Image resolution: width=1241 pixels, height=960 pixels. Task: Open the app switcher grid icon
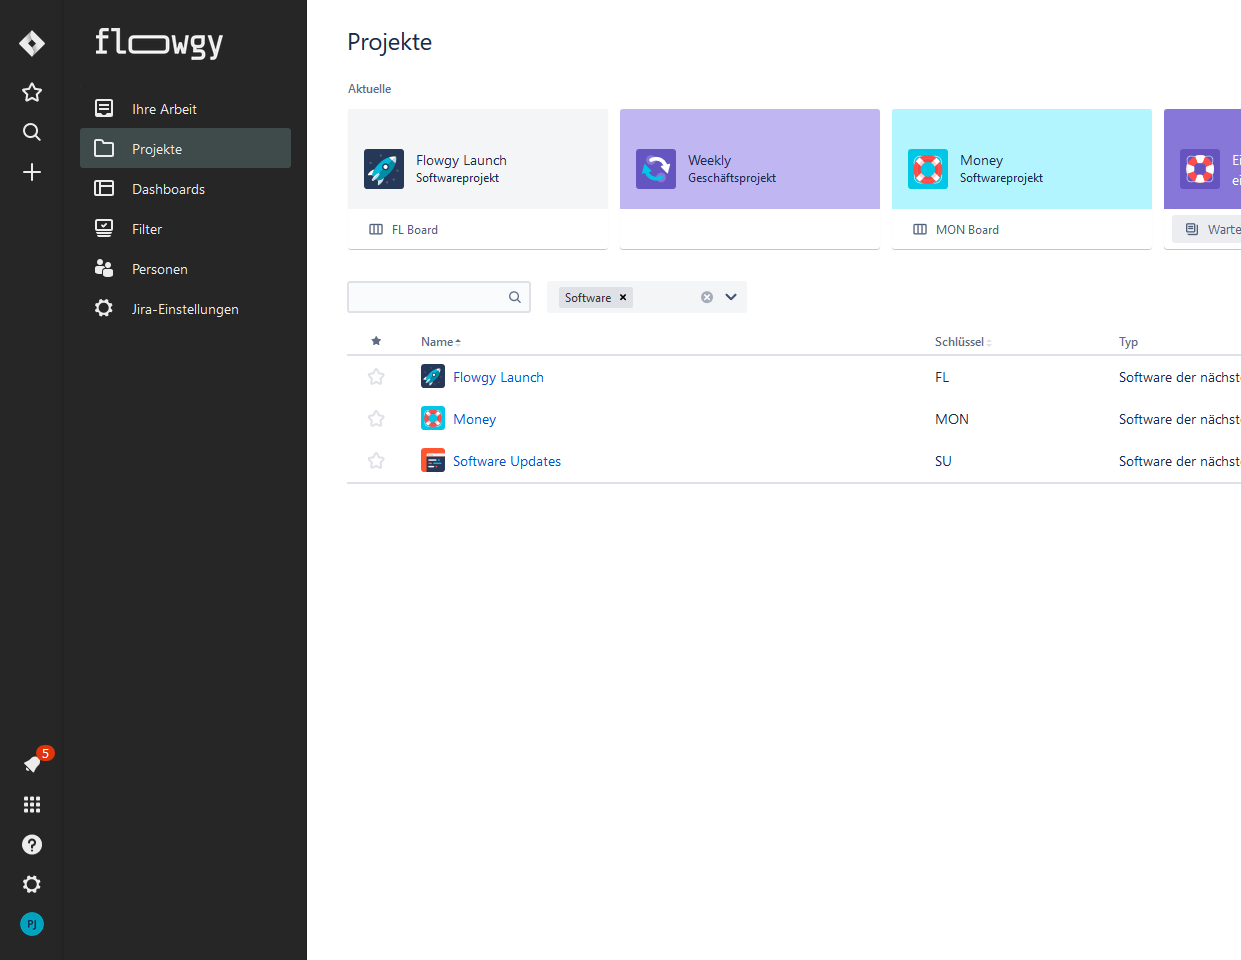pyautogui.click(x=32, y=804)
